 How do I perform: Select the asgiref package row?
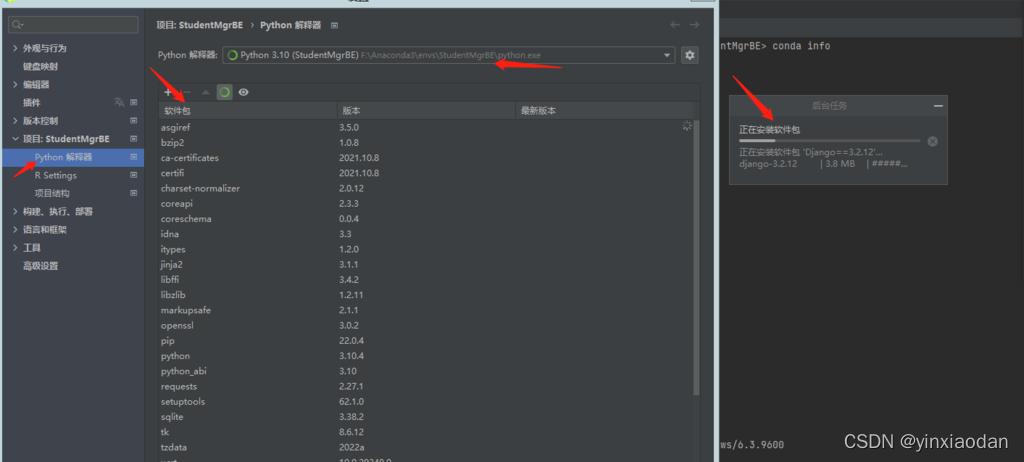point(426,127)
